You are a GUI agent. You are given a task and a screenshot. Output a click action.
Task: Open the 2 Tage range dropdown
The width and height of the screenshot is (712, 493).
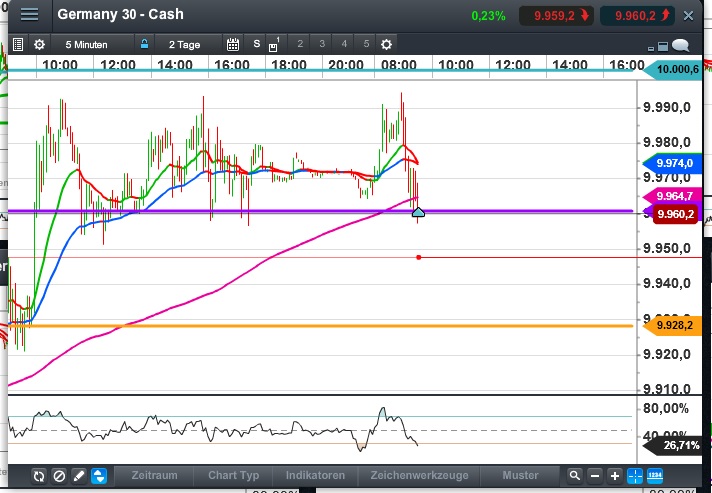click(184, 44)
